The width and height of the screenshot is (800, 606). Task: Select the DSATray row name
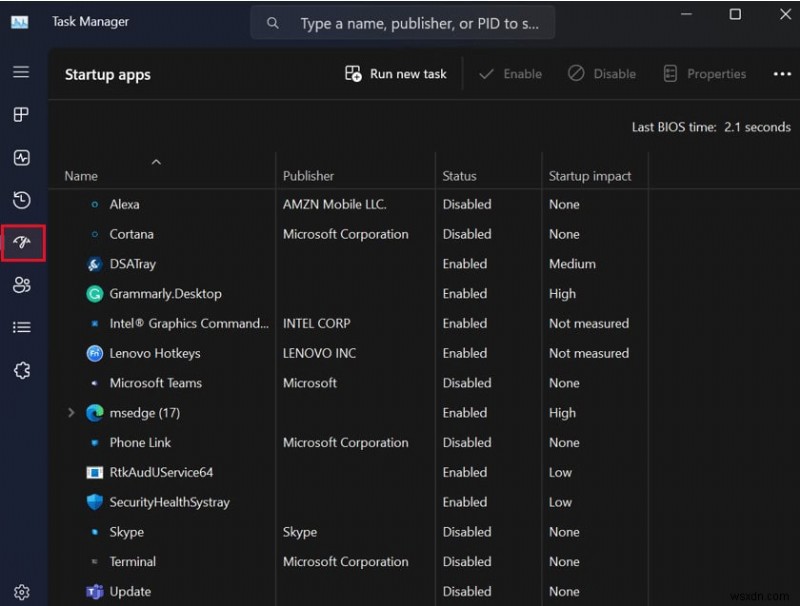133,264
